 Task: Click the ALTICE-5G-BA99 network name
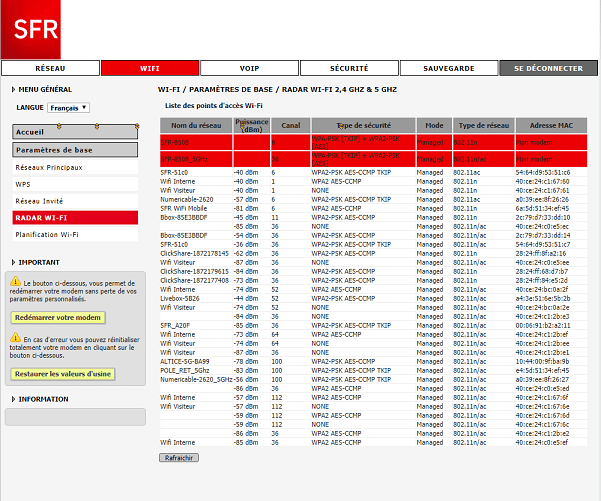coord(185,361)
